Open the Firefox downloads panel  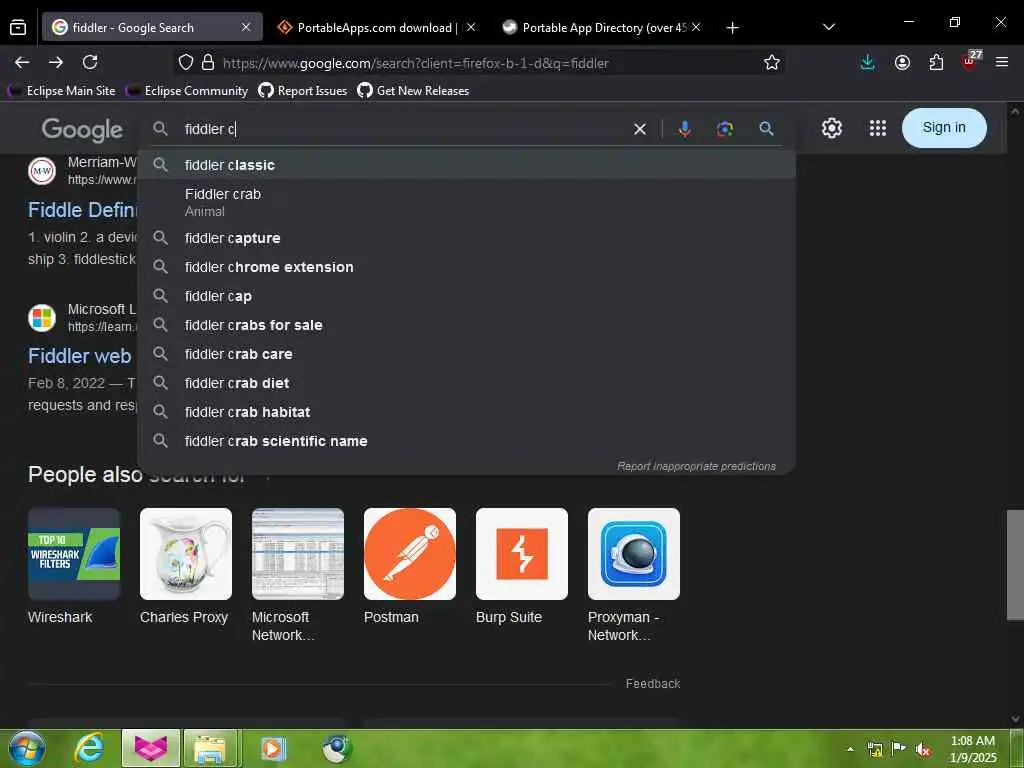pyautogui.click(x=867, y=63)
